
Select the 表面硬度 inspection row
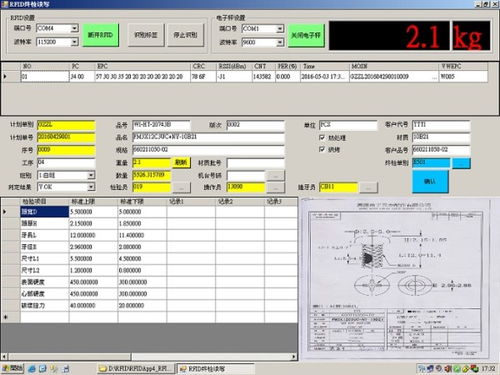click(150, 282)
